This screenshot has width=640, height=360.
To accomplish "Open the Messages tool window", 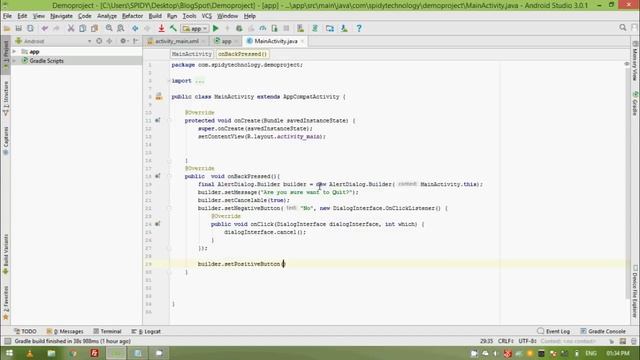I will pyautogui.click(x=65, y=331).
